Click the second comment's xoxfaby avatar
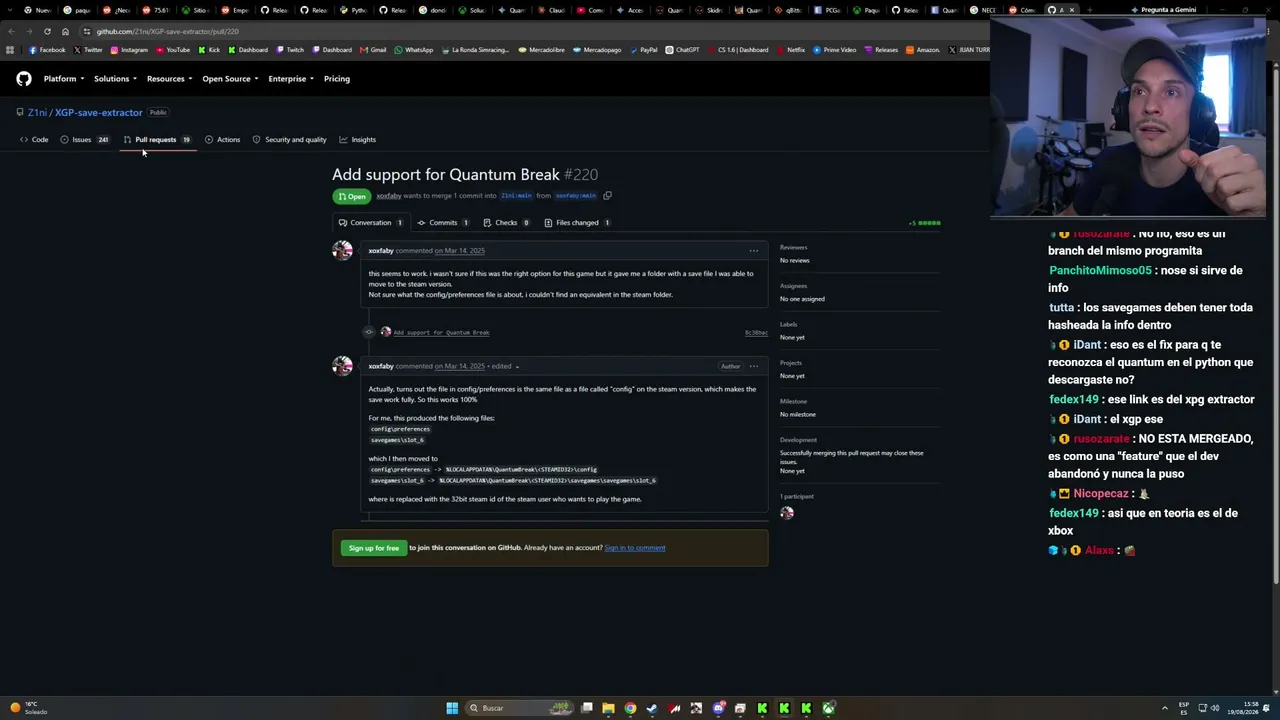Image resolution: width=1280 pixels, height=720 pixels. point(343,366)
